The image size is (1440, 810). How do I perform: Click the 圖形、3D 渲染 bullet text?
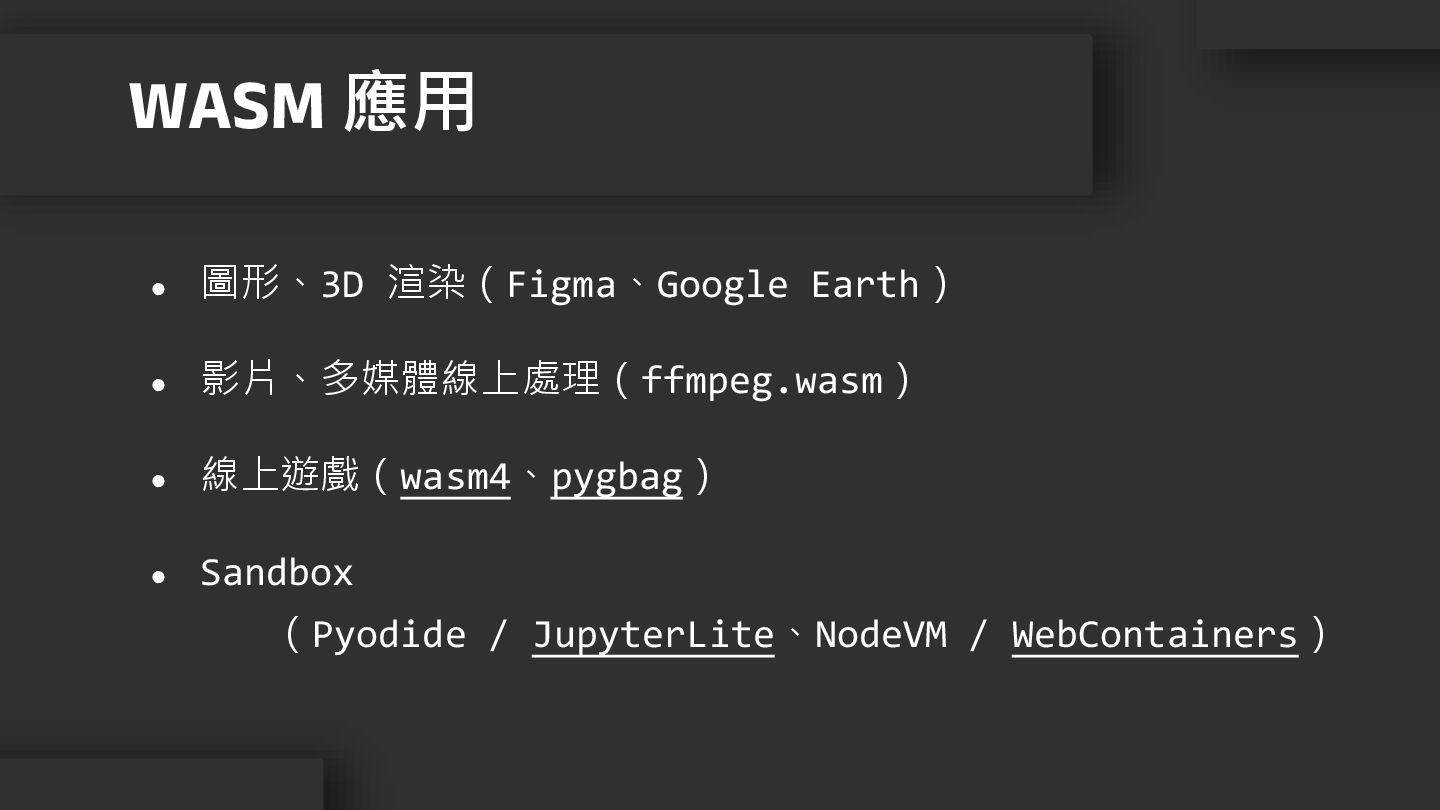coord(334,284)
